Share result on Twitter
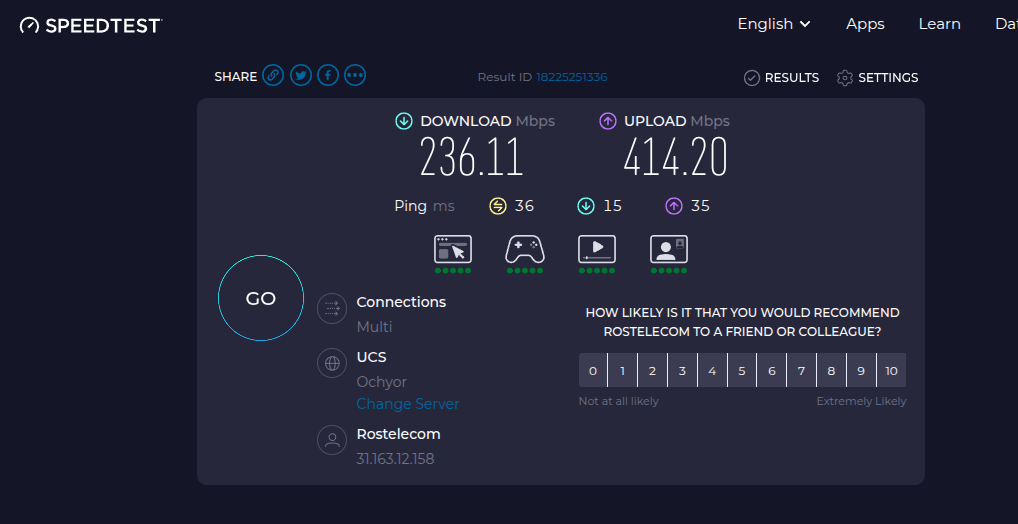 tap(301, 75)
